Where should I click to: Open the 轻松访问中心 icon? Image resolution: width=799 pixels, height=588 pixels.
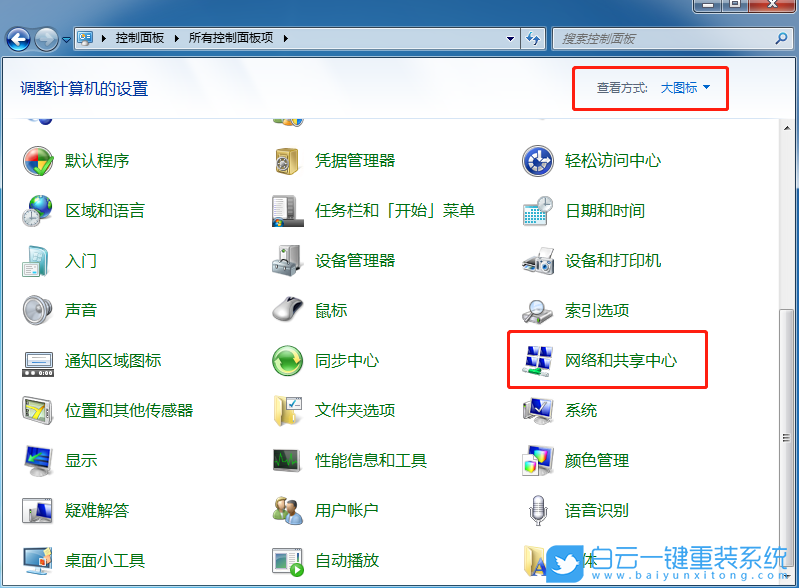click(x=538, y=161)
